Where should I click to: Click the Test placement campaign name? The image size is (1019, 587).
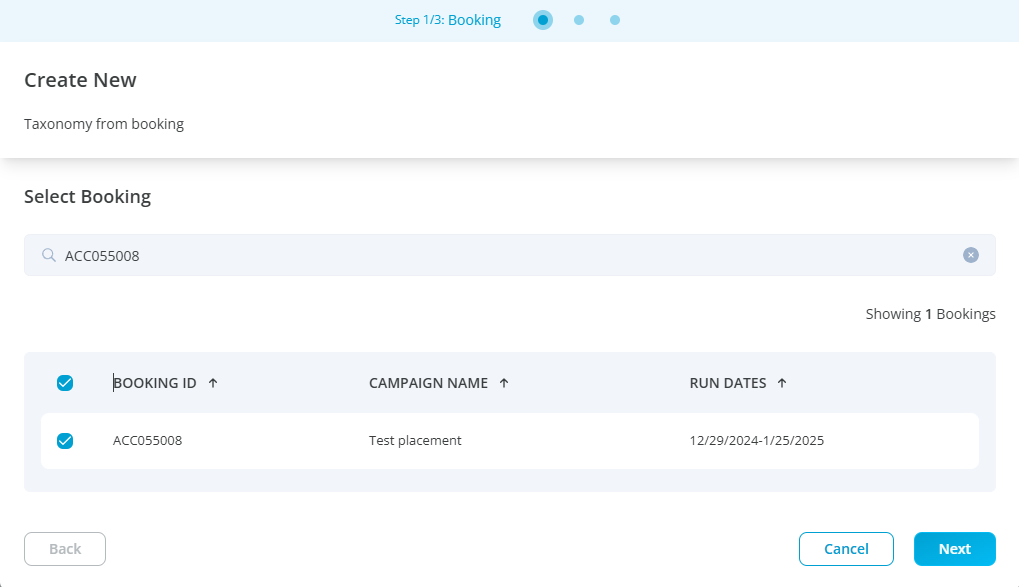(x=415, y=441)
